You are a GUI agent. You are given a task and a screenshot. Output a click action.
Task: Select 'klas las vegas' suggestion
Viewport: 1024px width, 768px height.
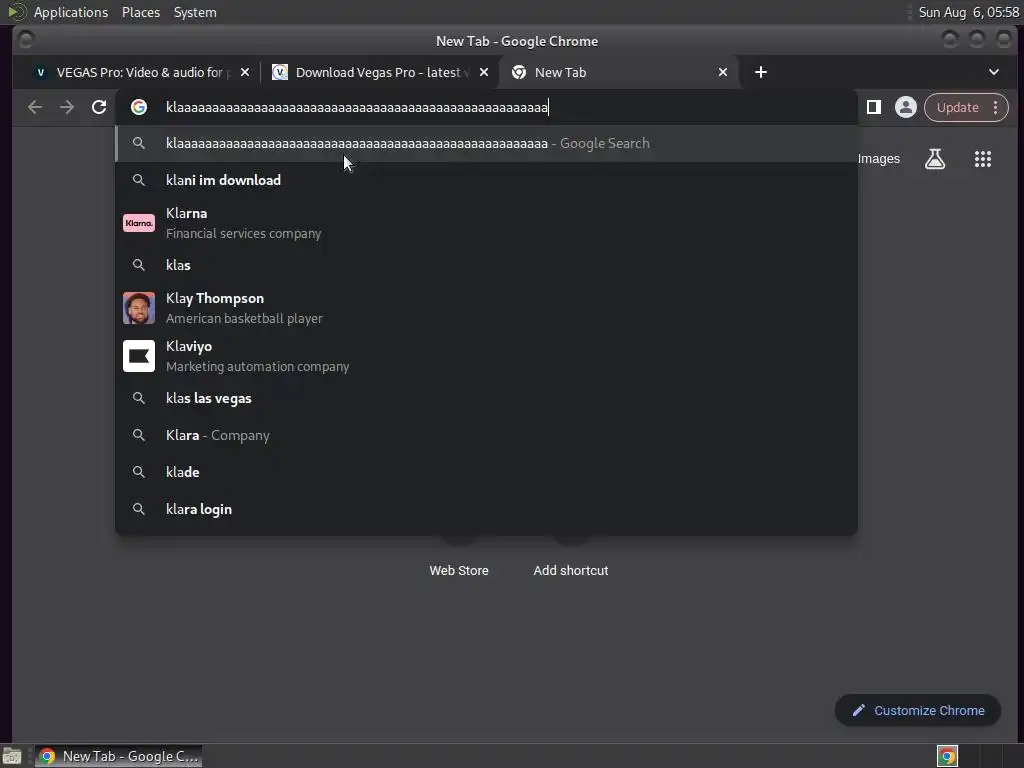[x=486, y=398]
